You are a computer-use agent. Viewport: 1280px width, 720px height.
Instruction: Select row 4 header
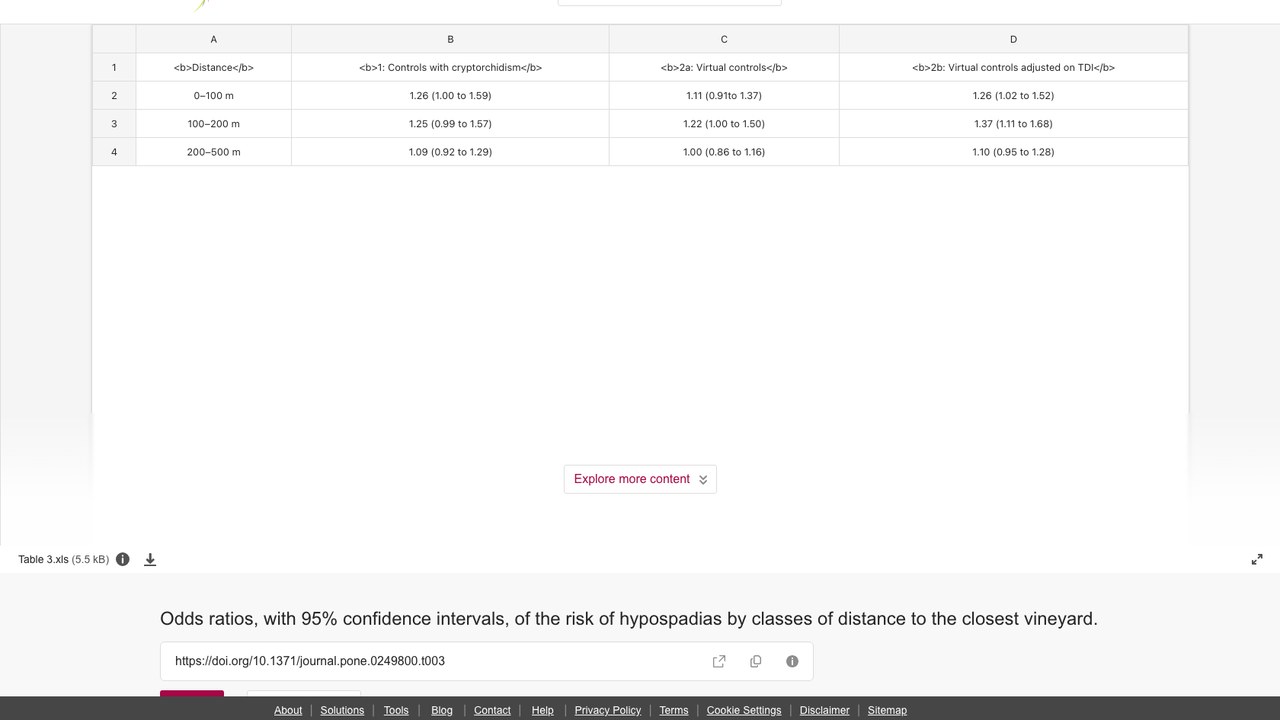(114, 151)
